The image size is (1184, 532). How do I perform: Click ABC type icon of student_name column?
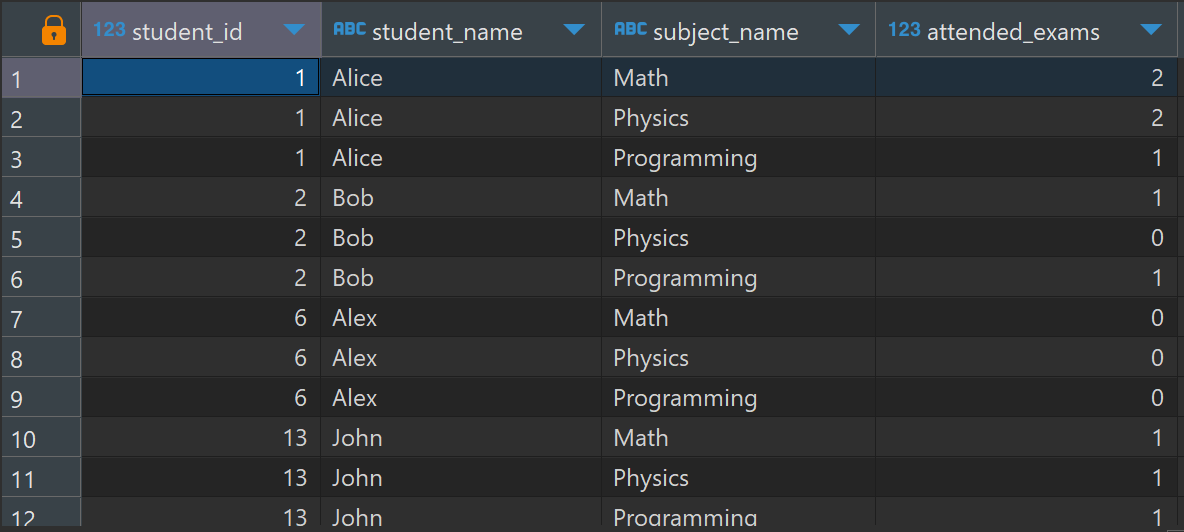(350, 30)
